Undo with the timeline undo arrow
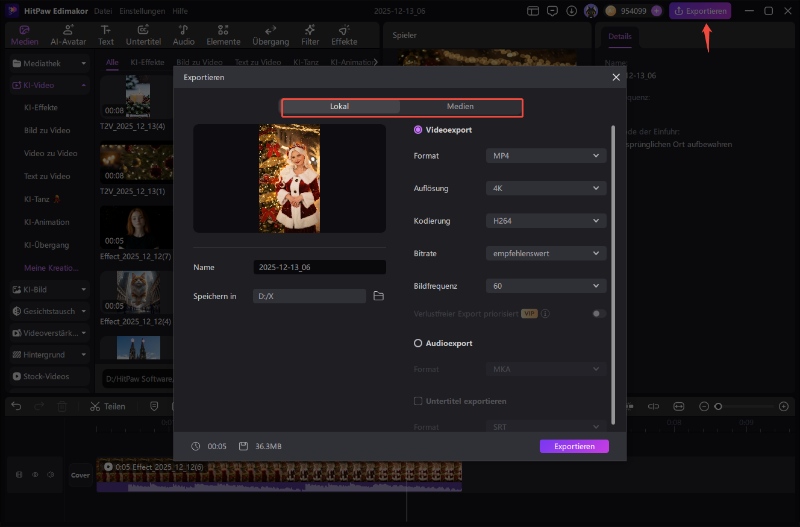800x527 pixels. [16, 406]
